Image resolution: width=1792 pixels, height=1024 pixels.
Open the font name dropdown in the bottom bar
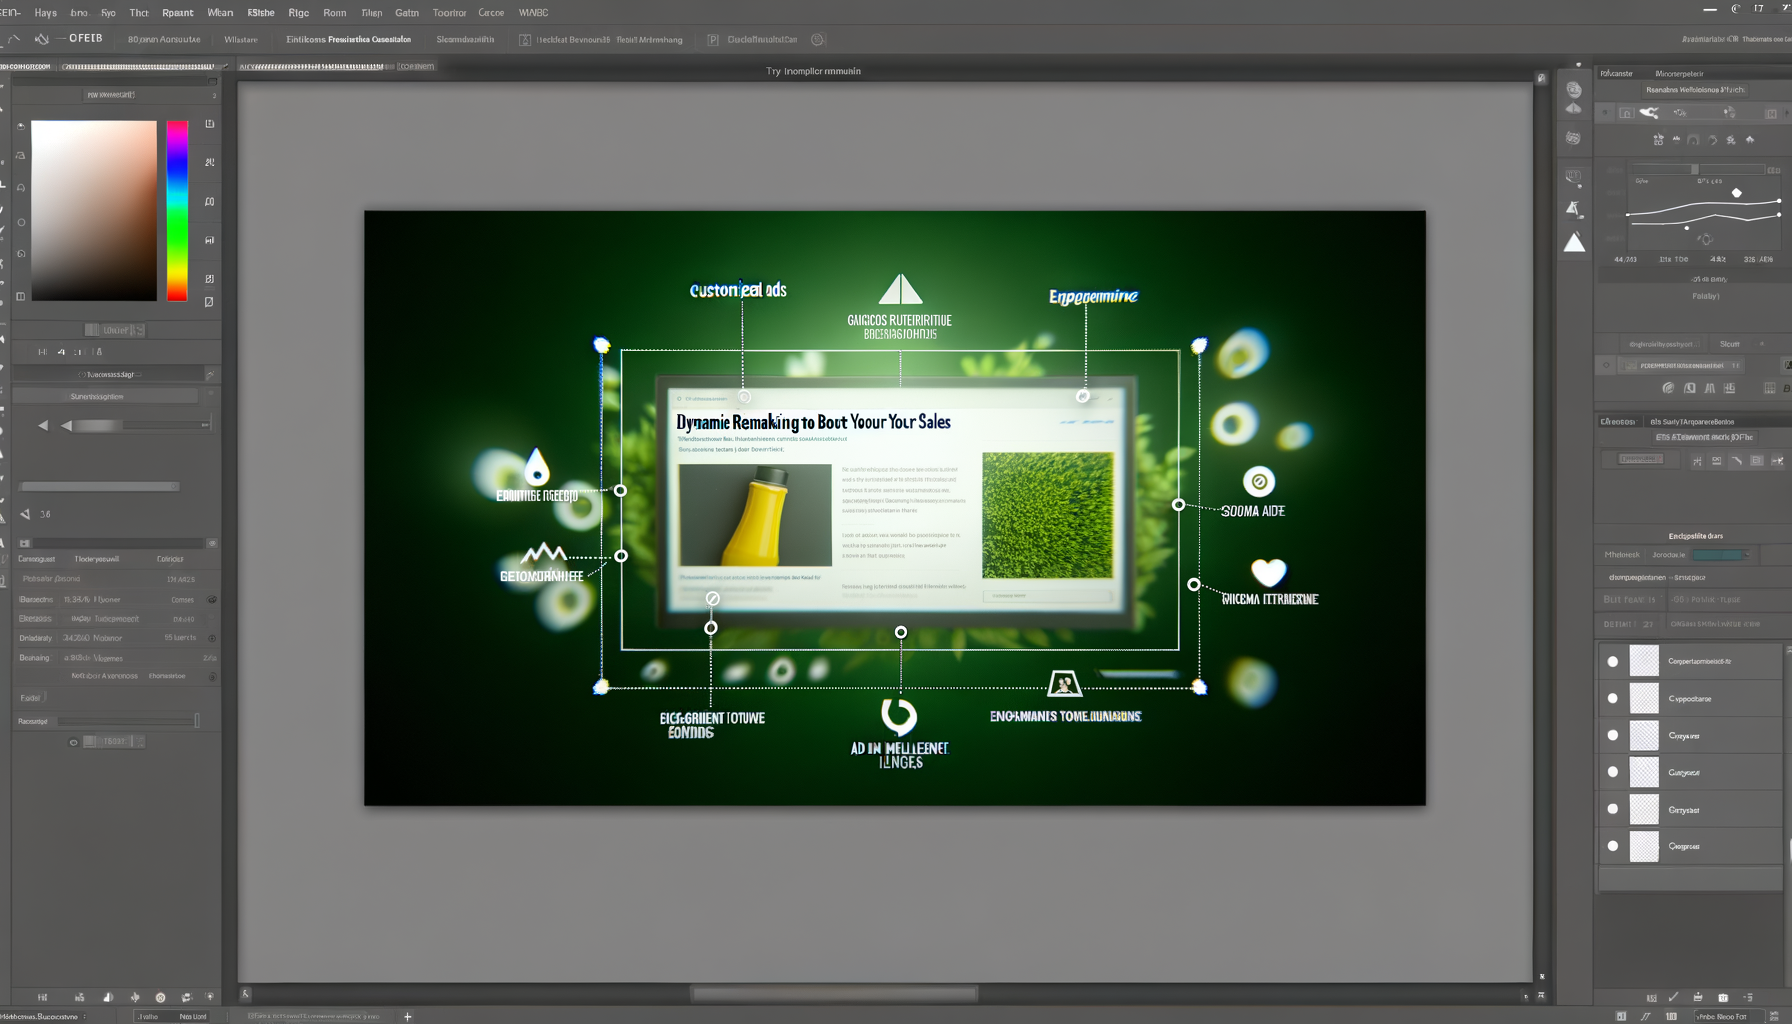tap(1727, 1016)
